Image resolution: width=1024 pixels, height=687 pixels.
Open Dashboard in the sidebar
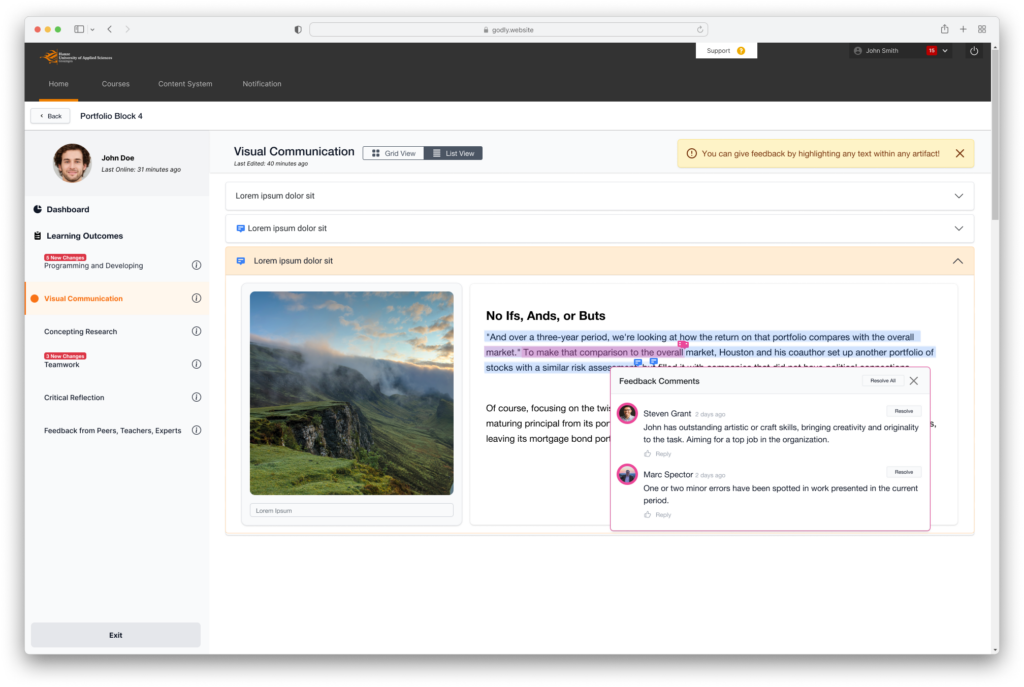[x=67, y=210]
